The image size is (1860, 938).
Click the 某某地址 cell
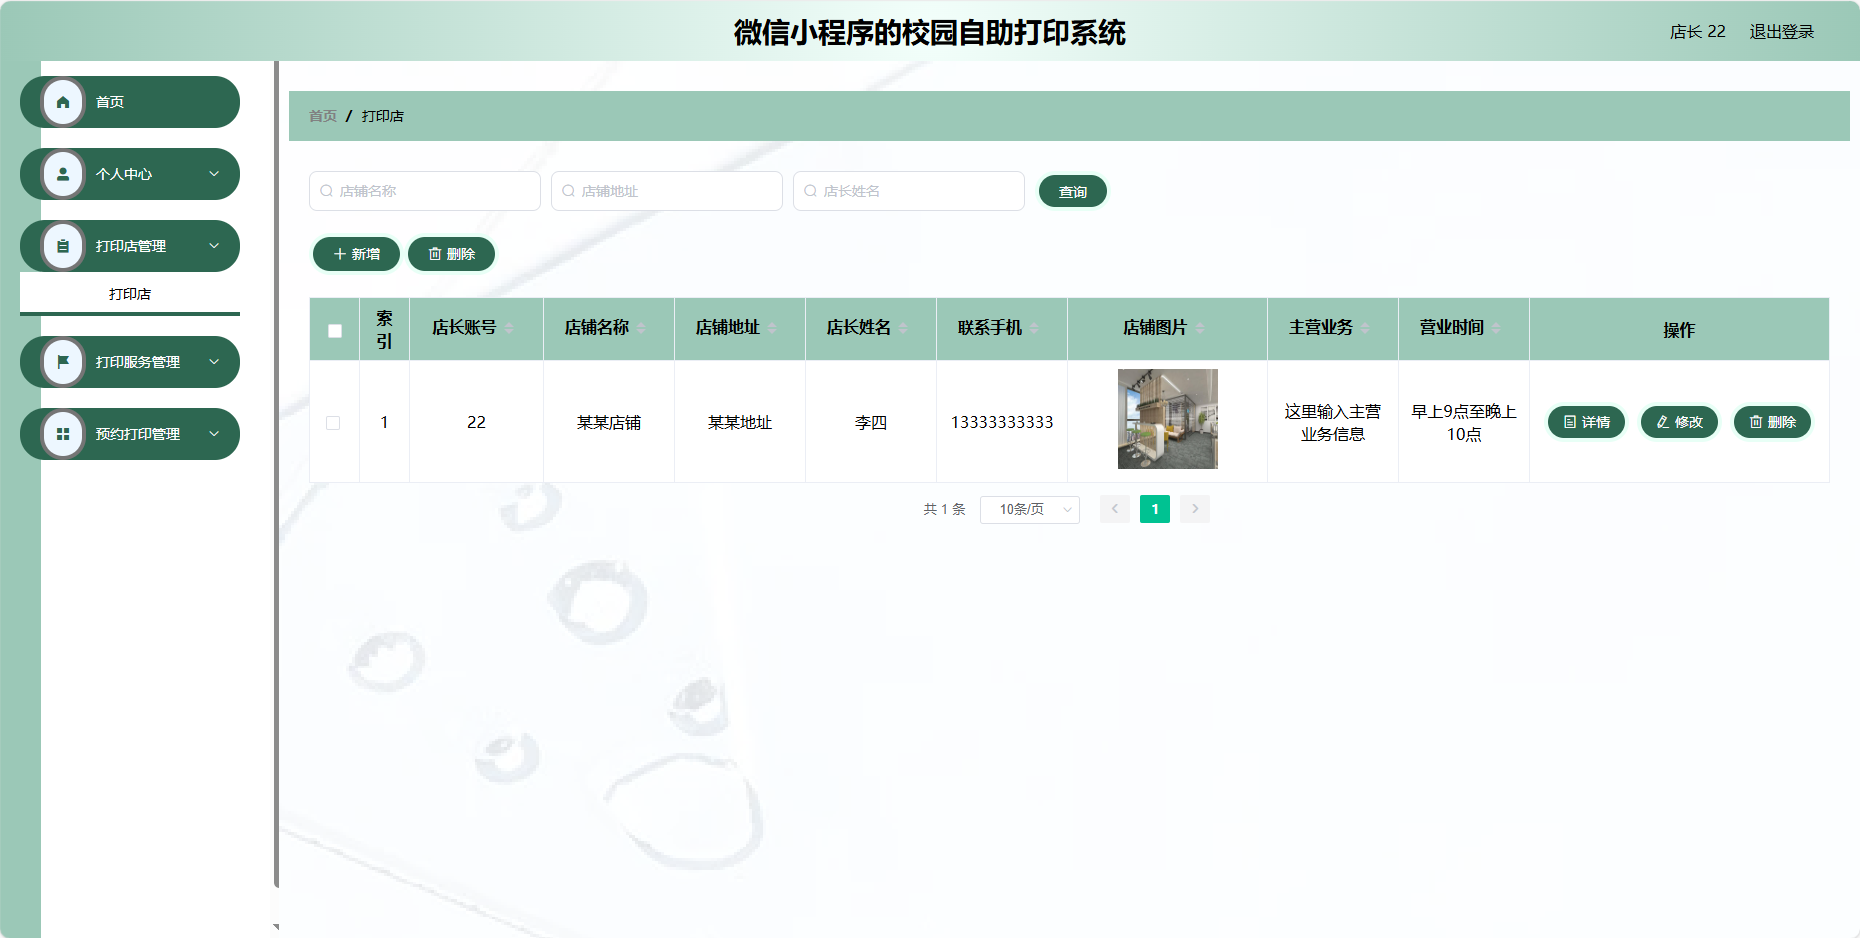(740, 423)
